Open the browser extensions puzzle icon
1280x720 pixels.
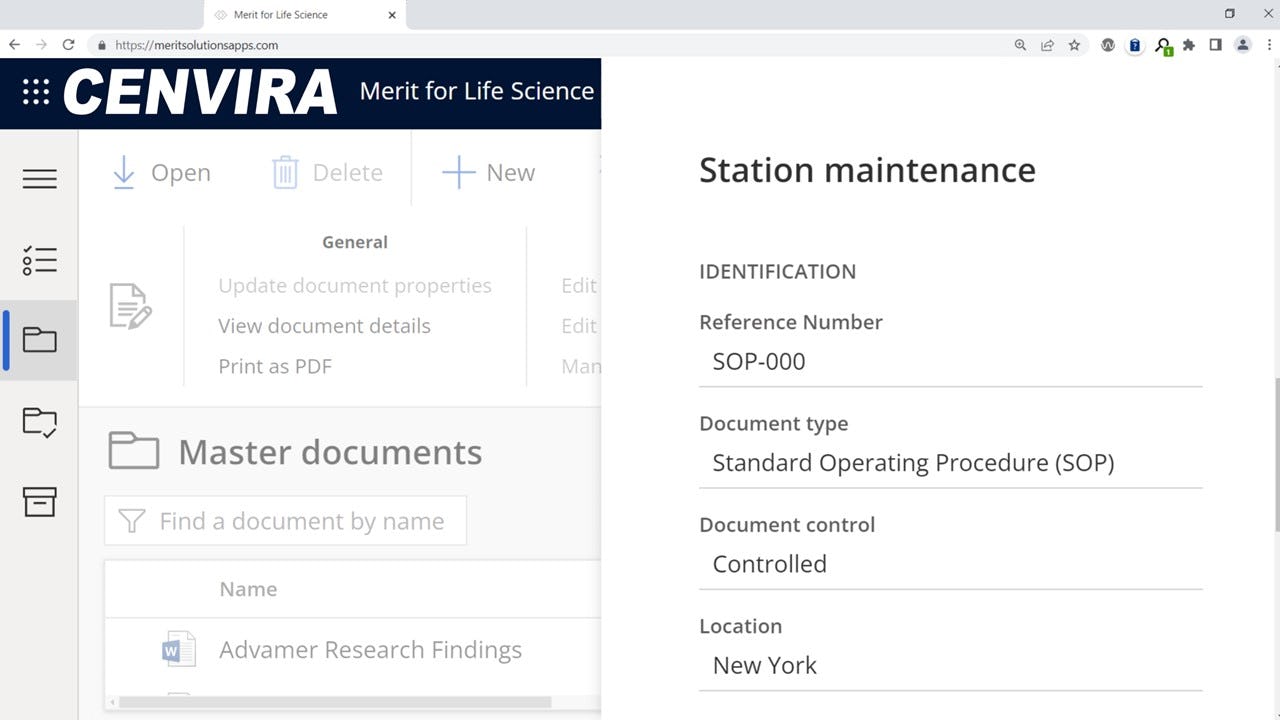[1190, 45]
